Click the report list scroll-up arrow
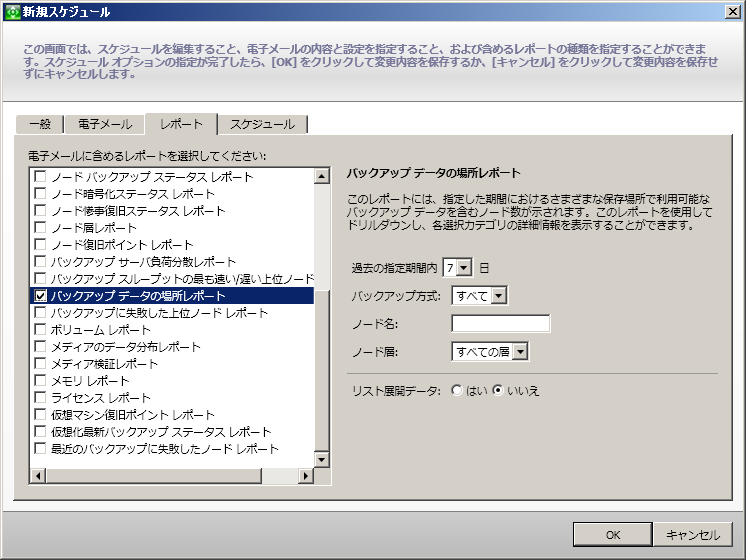 pyautogui.click(x=322, y=177)
